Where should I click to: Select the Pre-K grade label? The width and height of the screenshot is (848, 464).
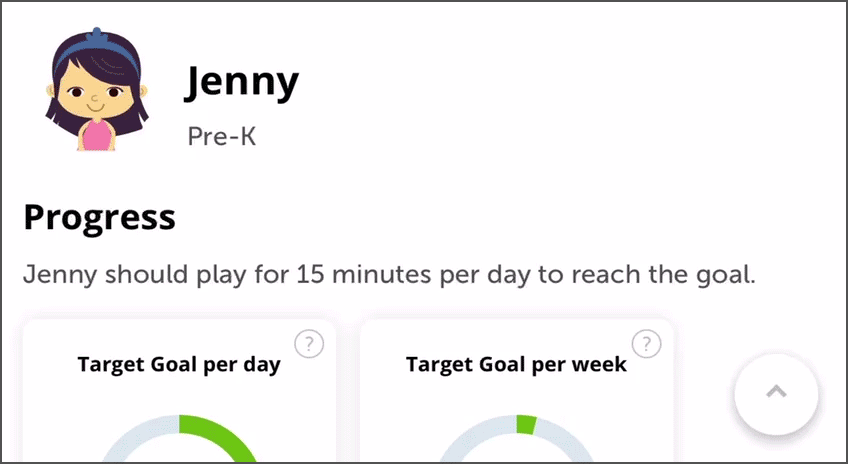tap(222, 136)
